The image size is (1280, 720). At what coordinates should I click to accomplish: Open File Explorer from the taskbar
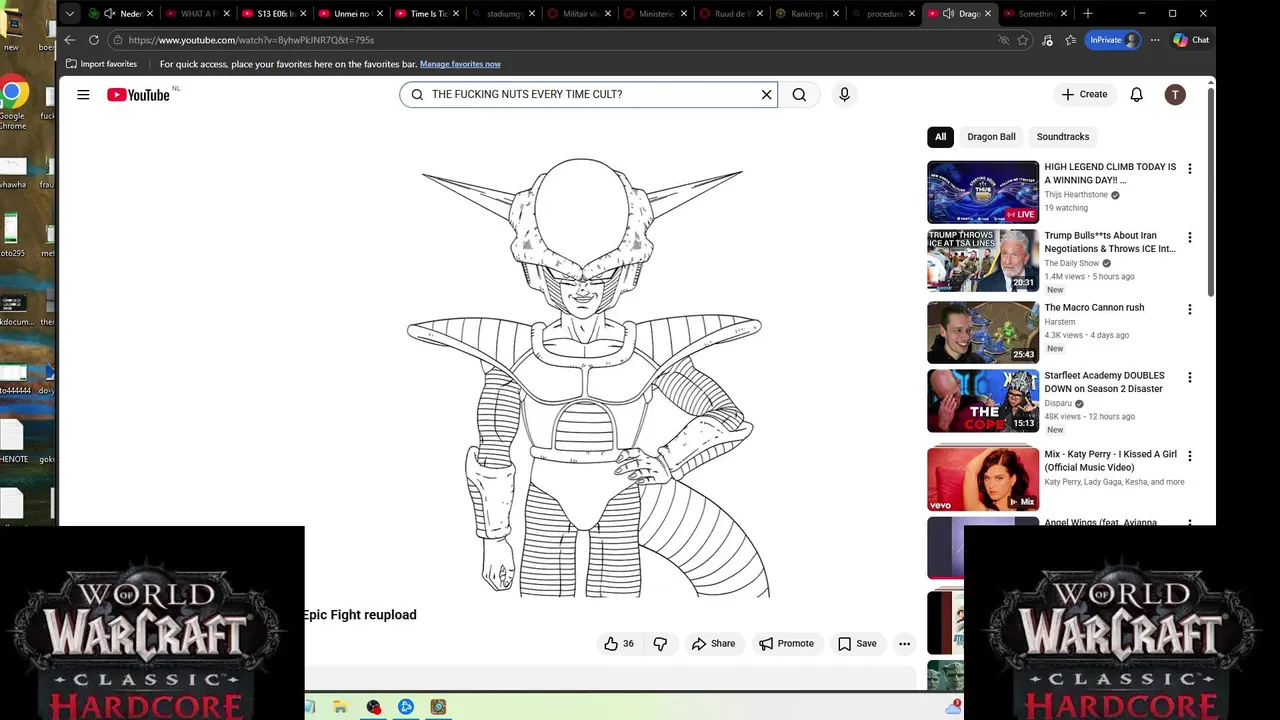(341, 707)
